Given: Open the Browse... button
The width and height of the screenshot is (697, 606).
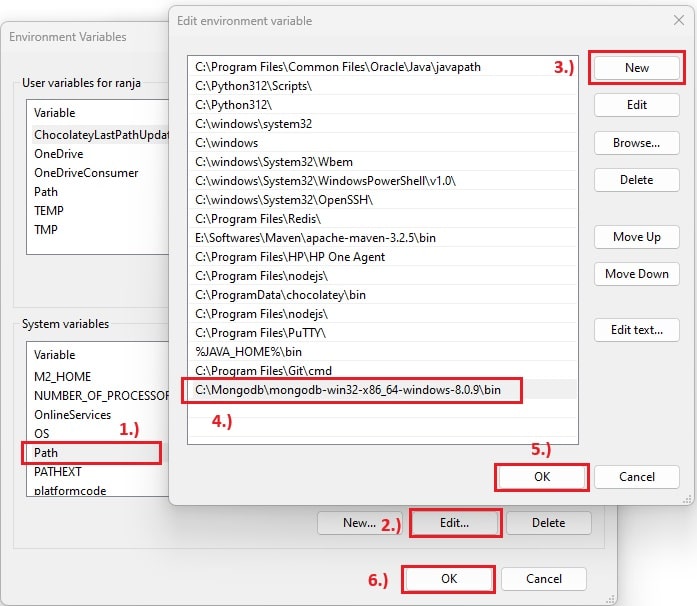Looking at the screenshot, I should [636, 143].
